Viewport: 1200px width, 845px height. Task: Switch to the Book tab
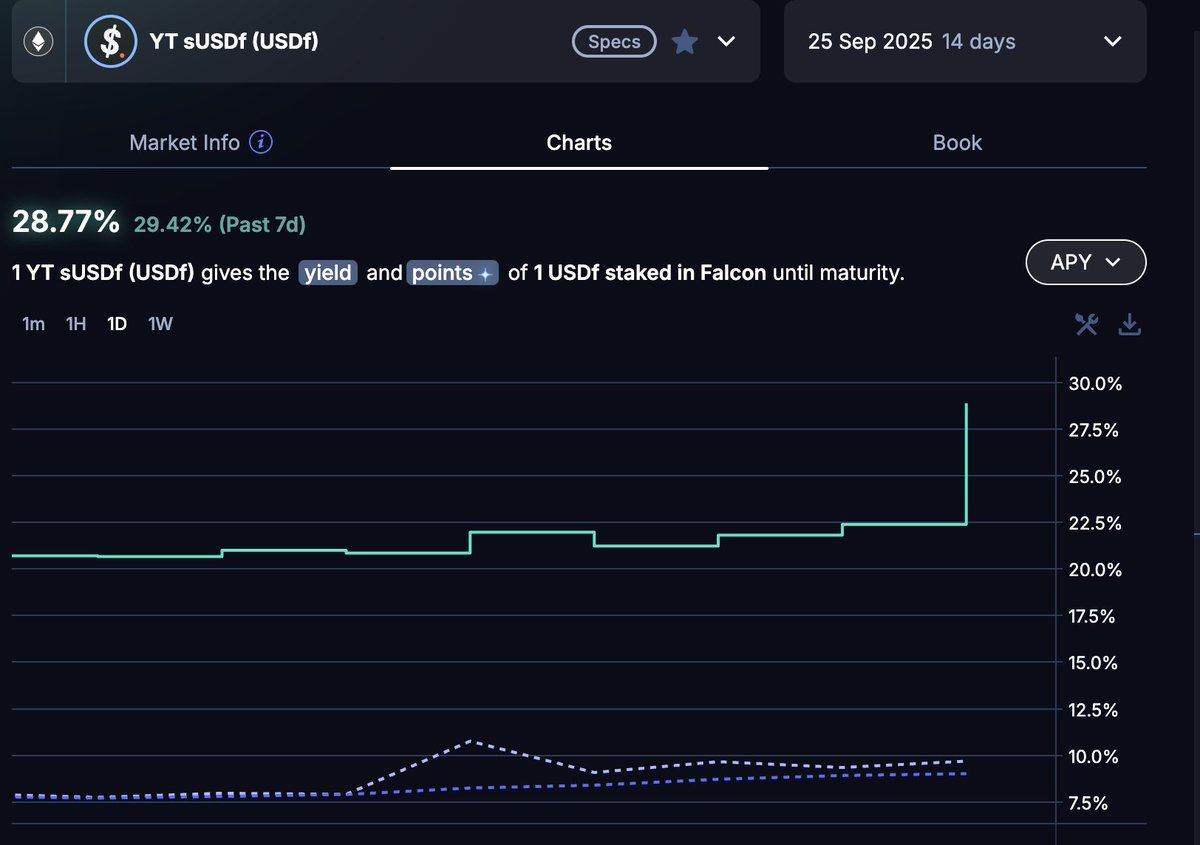click(x=957, y=142)
